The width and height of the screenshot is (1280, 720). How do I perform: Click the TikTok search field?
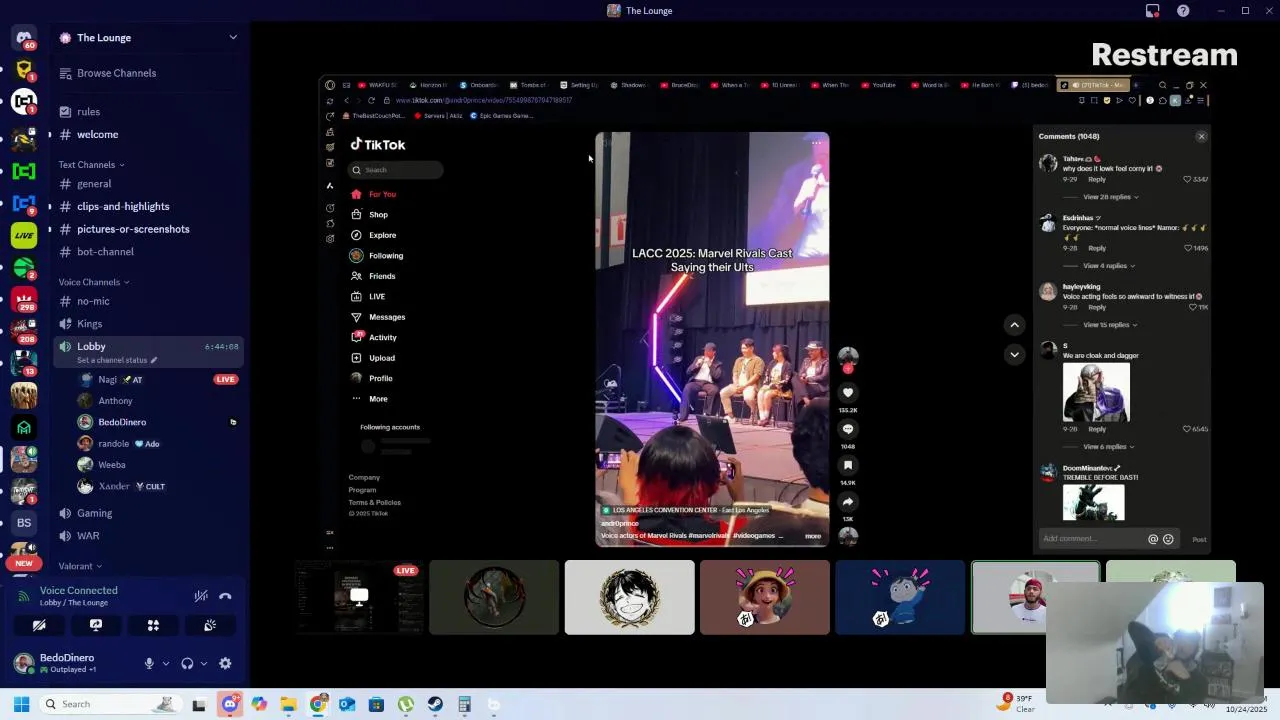tap(395, 170)
